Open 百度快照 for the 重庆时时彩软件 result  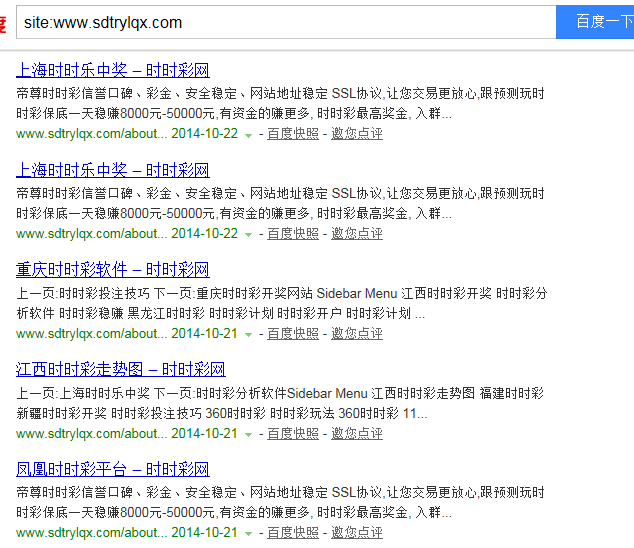(293, 334)
